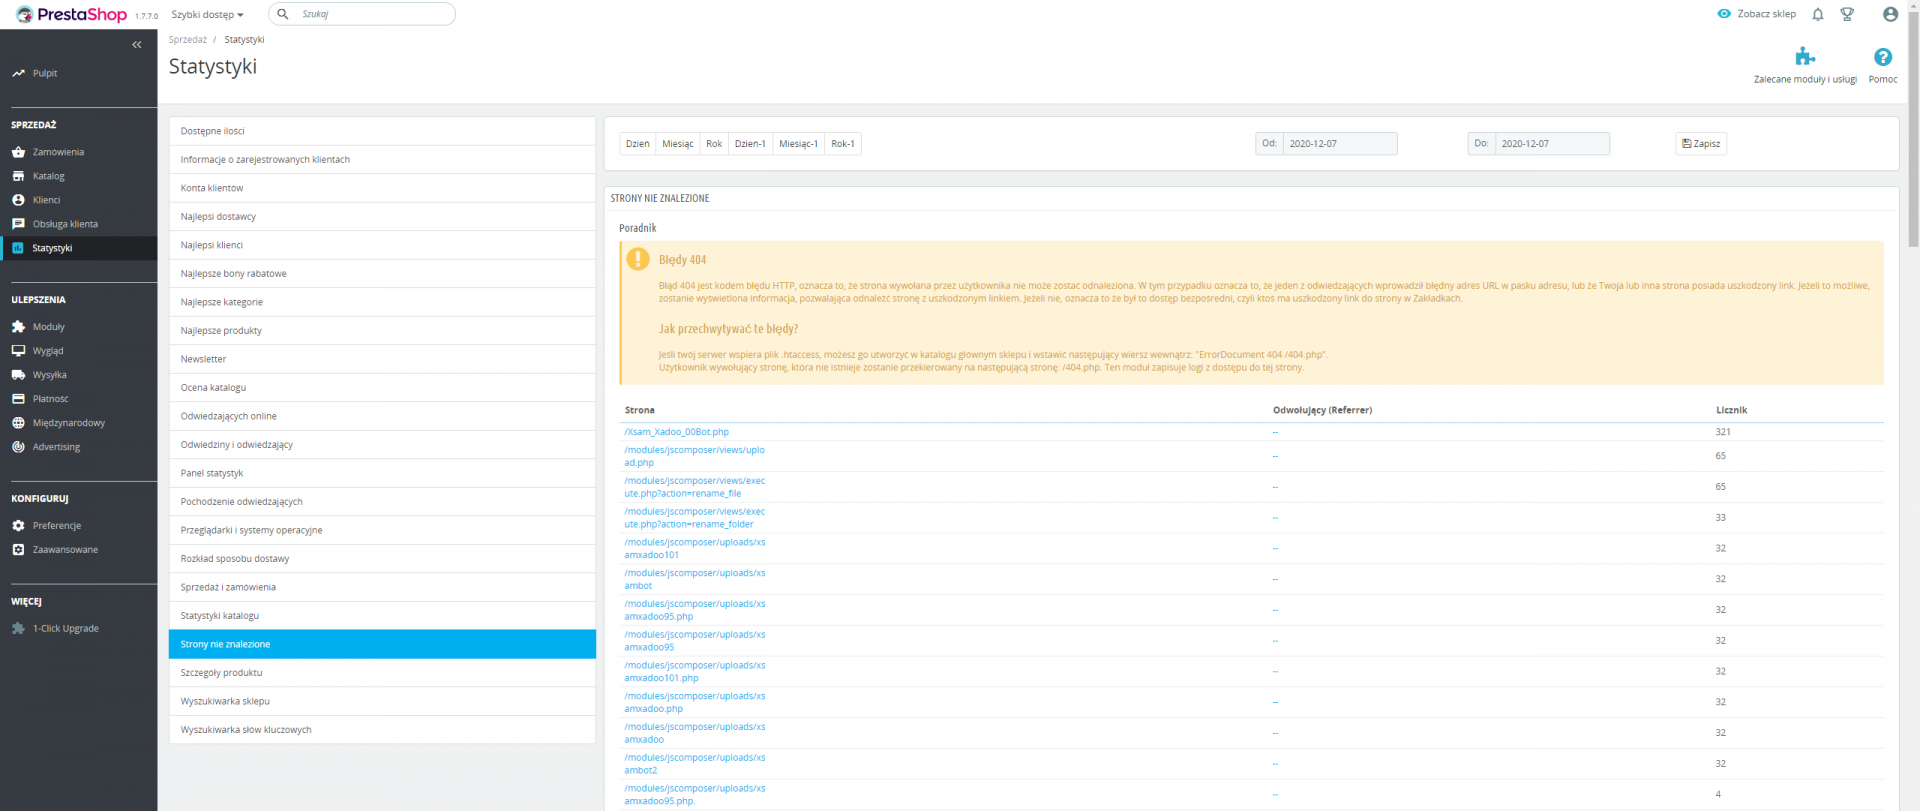Open Najlepsi klienci statistics
The image size is (1920, 811).
click(x=382, y=245)
